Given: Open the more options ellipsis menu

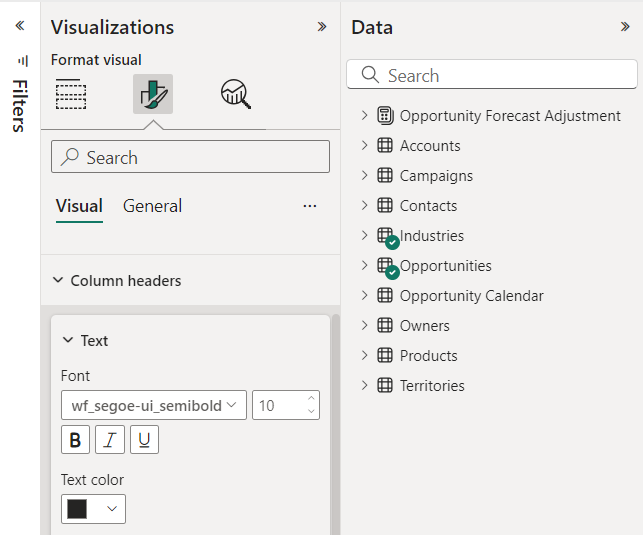Looking at the screenshot, I should point(310,206).
